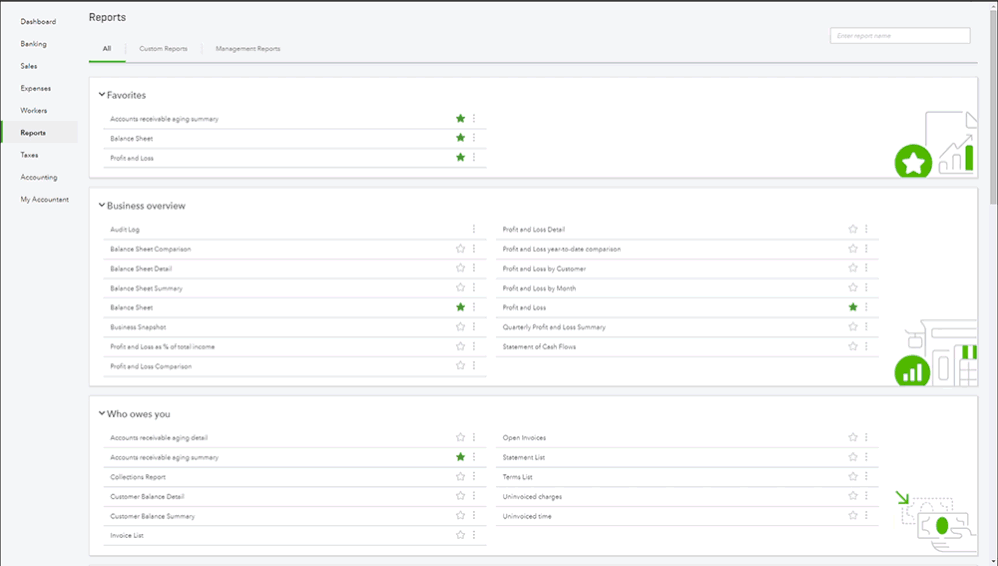The width and height of the screenshot is (998, 566).
Task: Open kebab menu for Terms List
Action: click(x=866, y=476)
